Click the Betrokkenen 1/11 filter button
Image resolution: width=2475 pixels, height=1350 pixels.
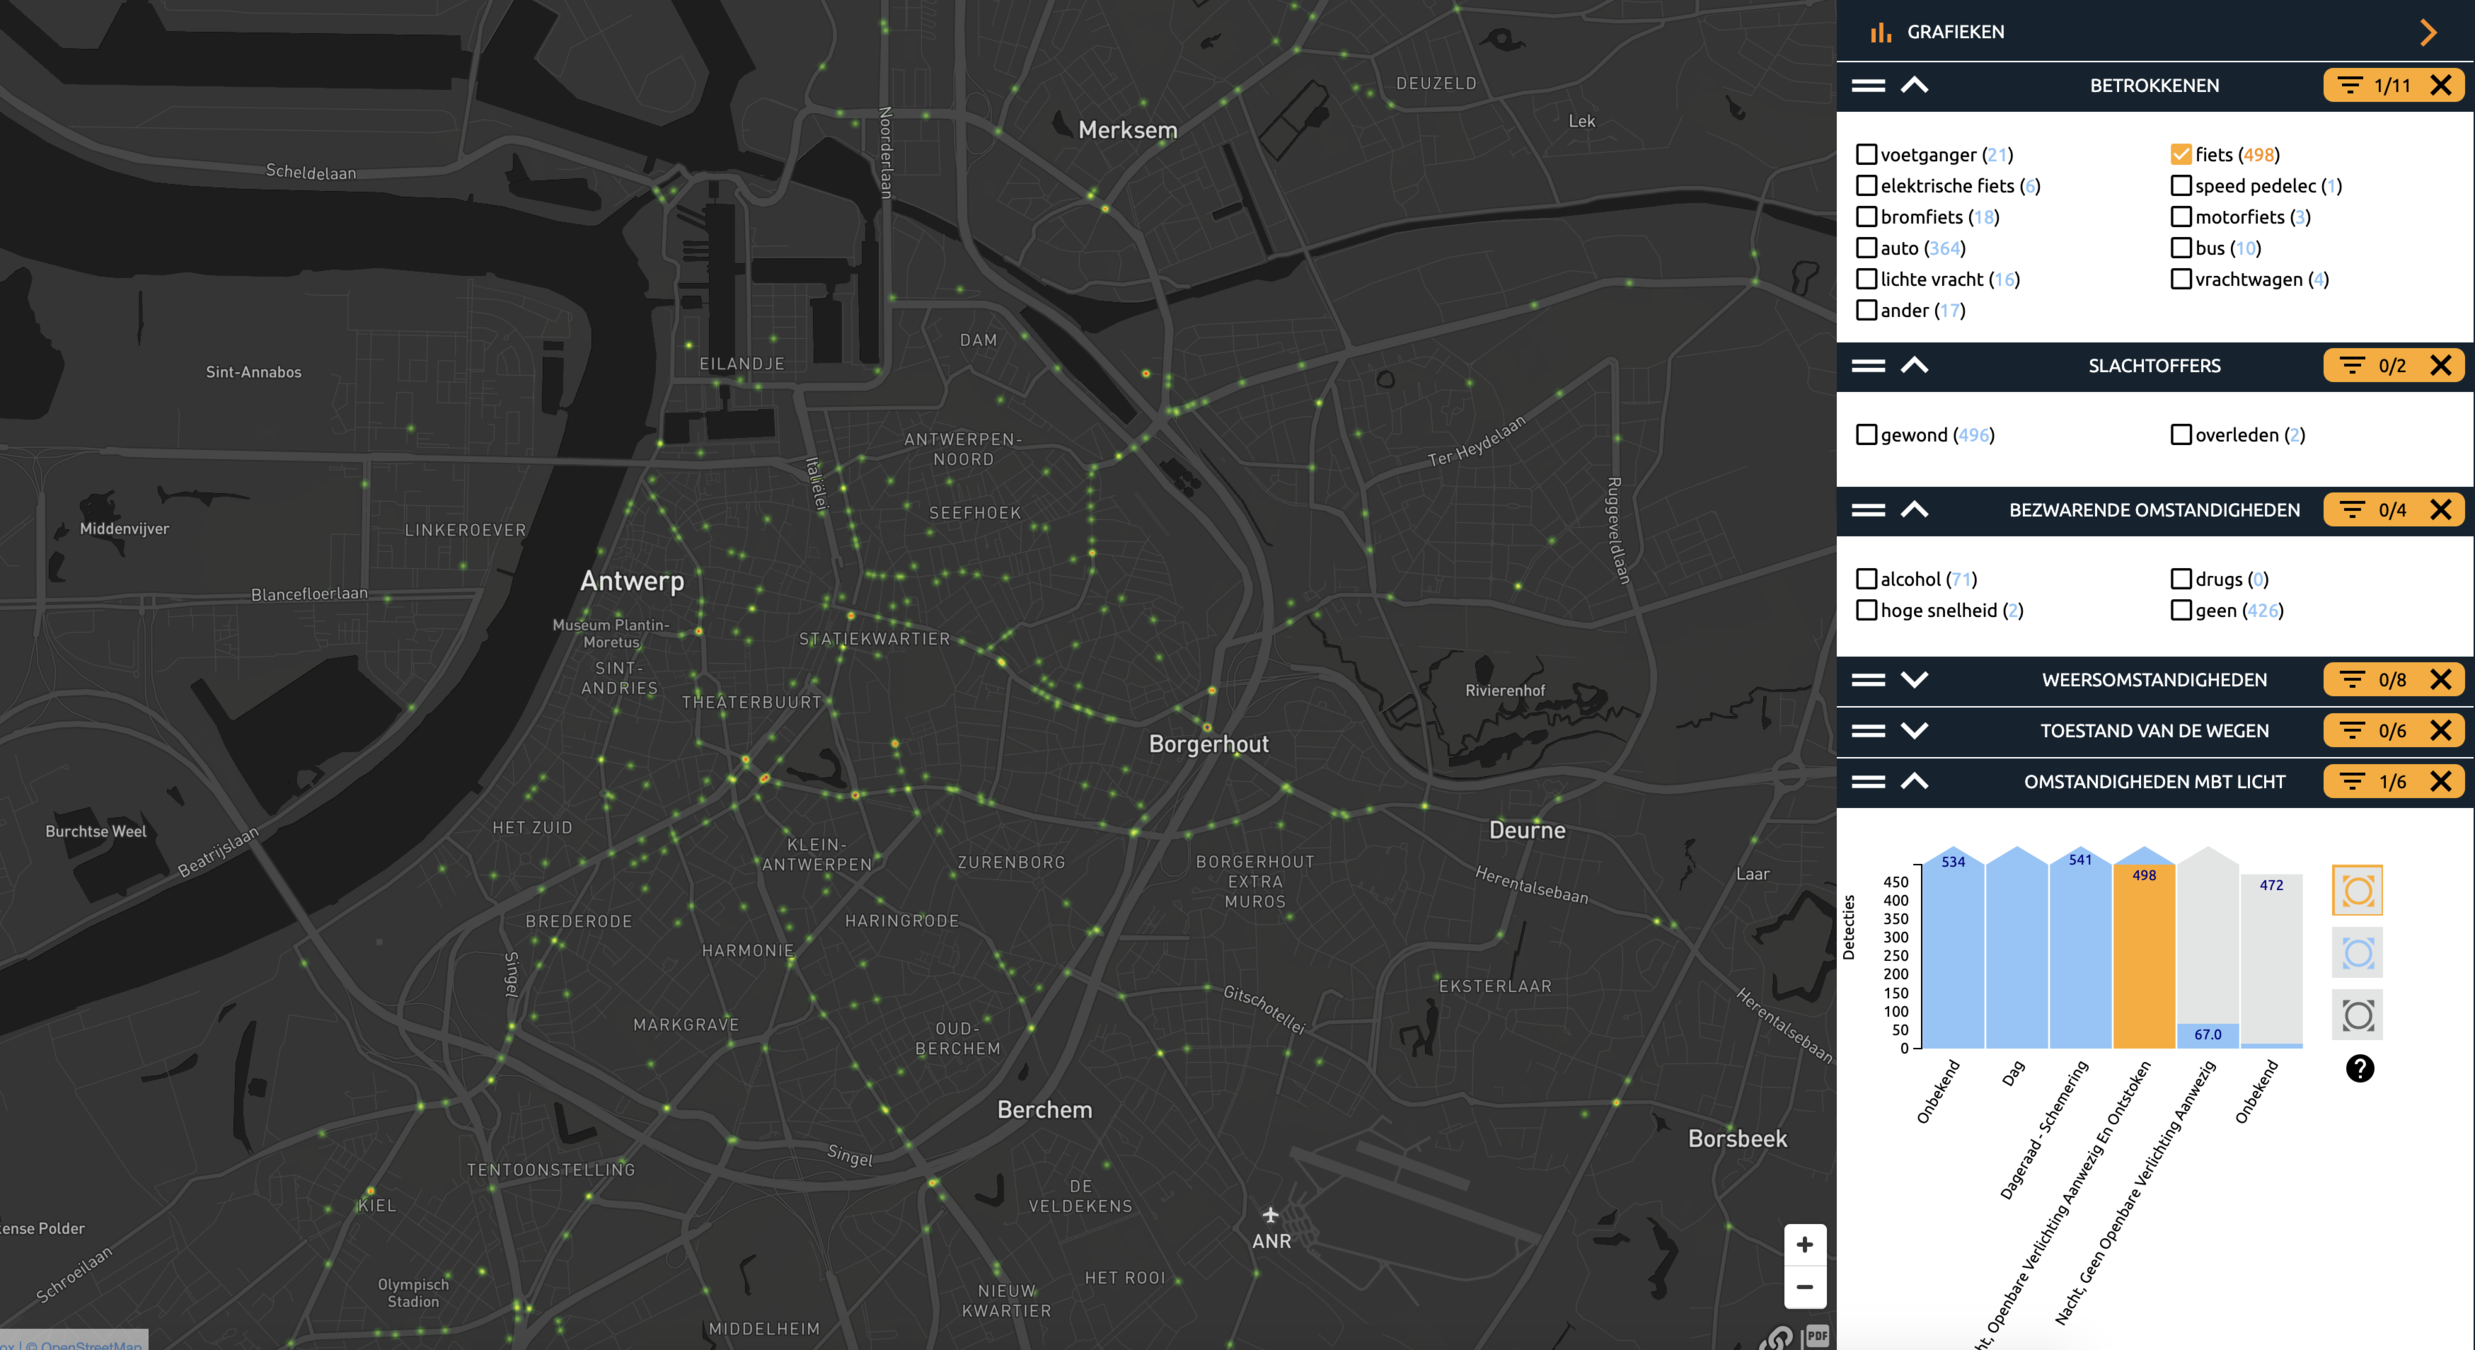(2375, 86)
